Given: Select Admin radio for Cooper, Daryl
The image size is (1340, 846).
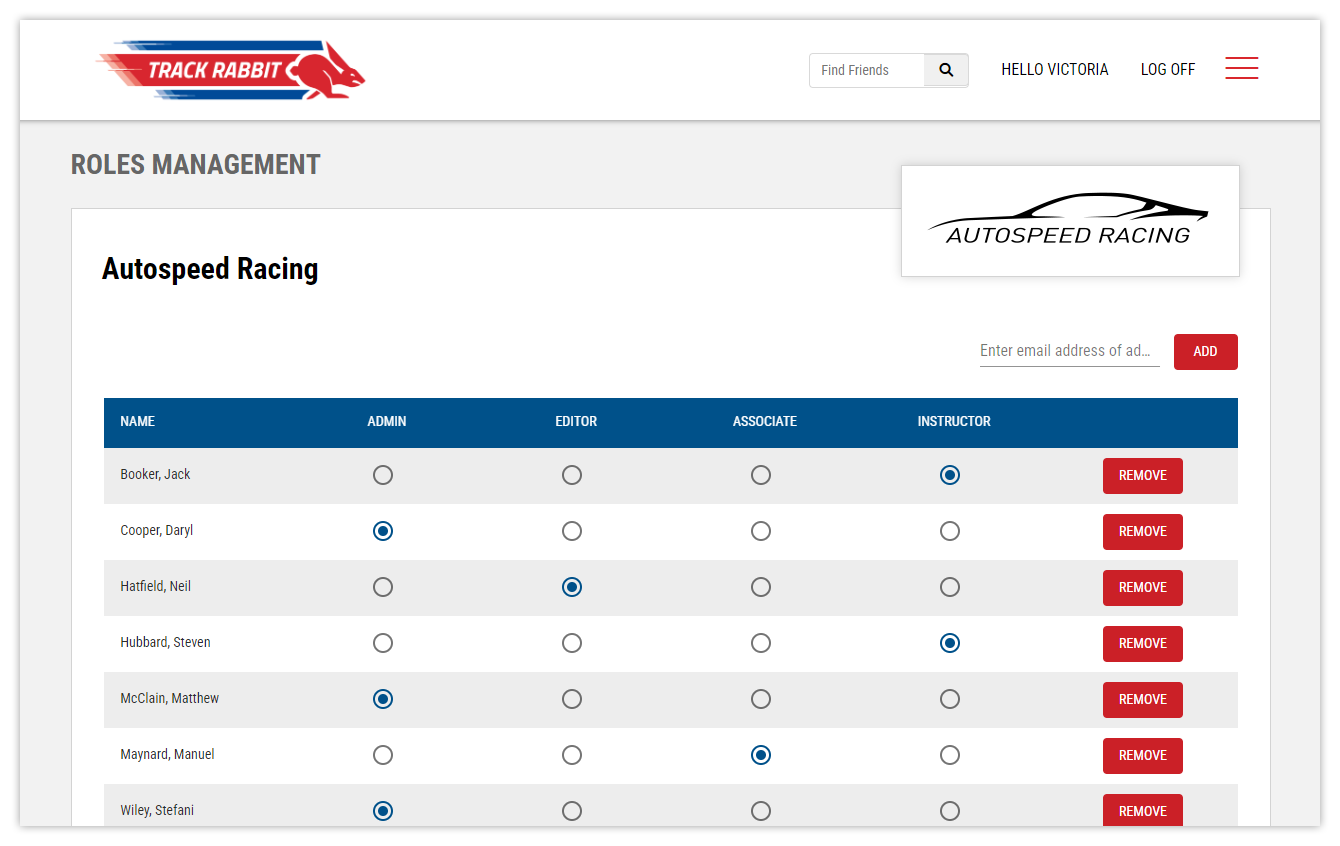Looking at the screenshot, I should (x=383, y=531).
